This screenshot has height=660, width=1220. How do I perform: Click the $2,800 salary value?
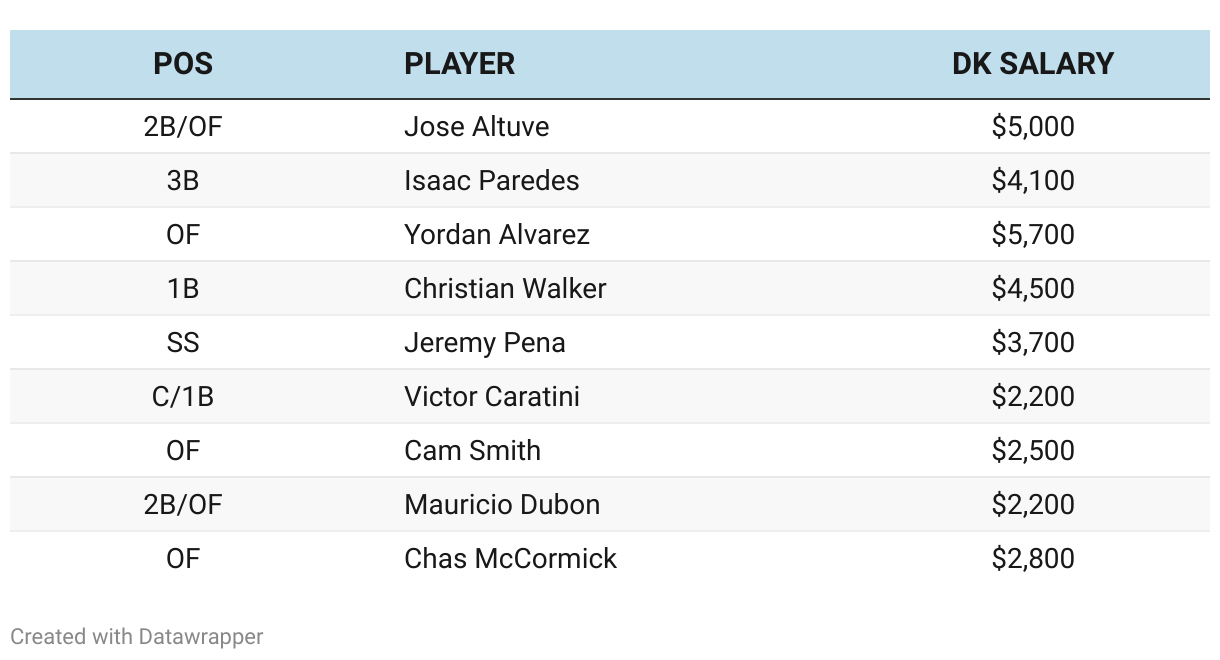(1033, 559)
